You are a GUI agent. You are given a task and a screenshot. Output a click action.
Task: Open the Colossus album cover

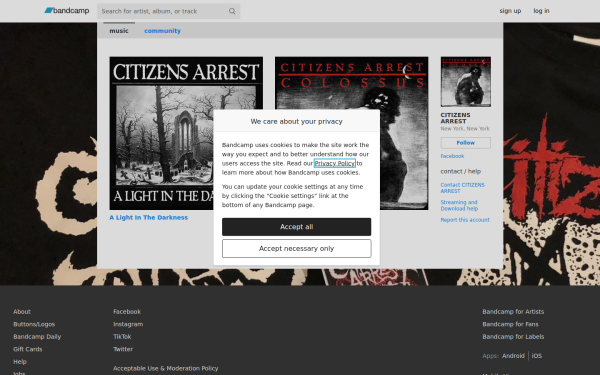352,133
